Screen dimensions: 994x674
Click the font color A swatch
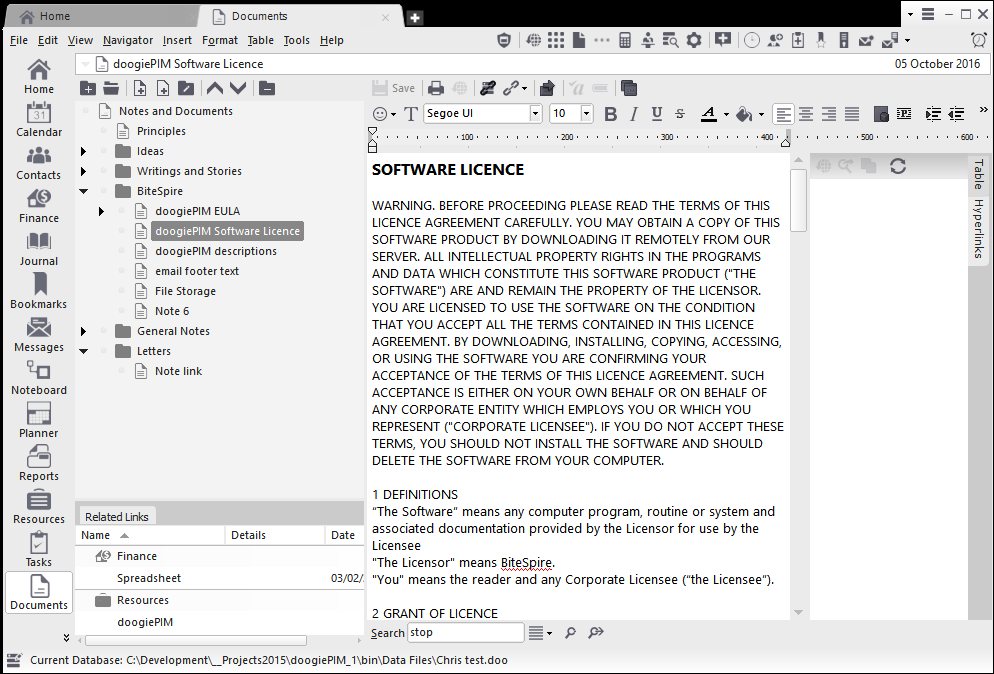709,114
